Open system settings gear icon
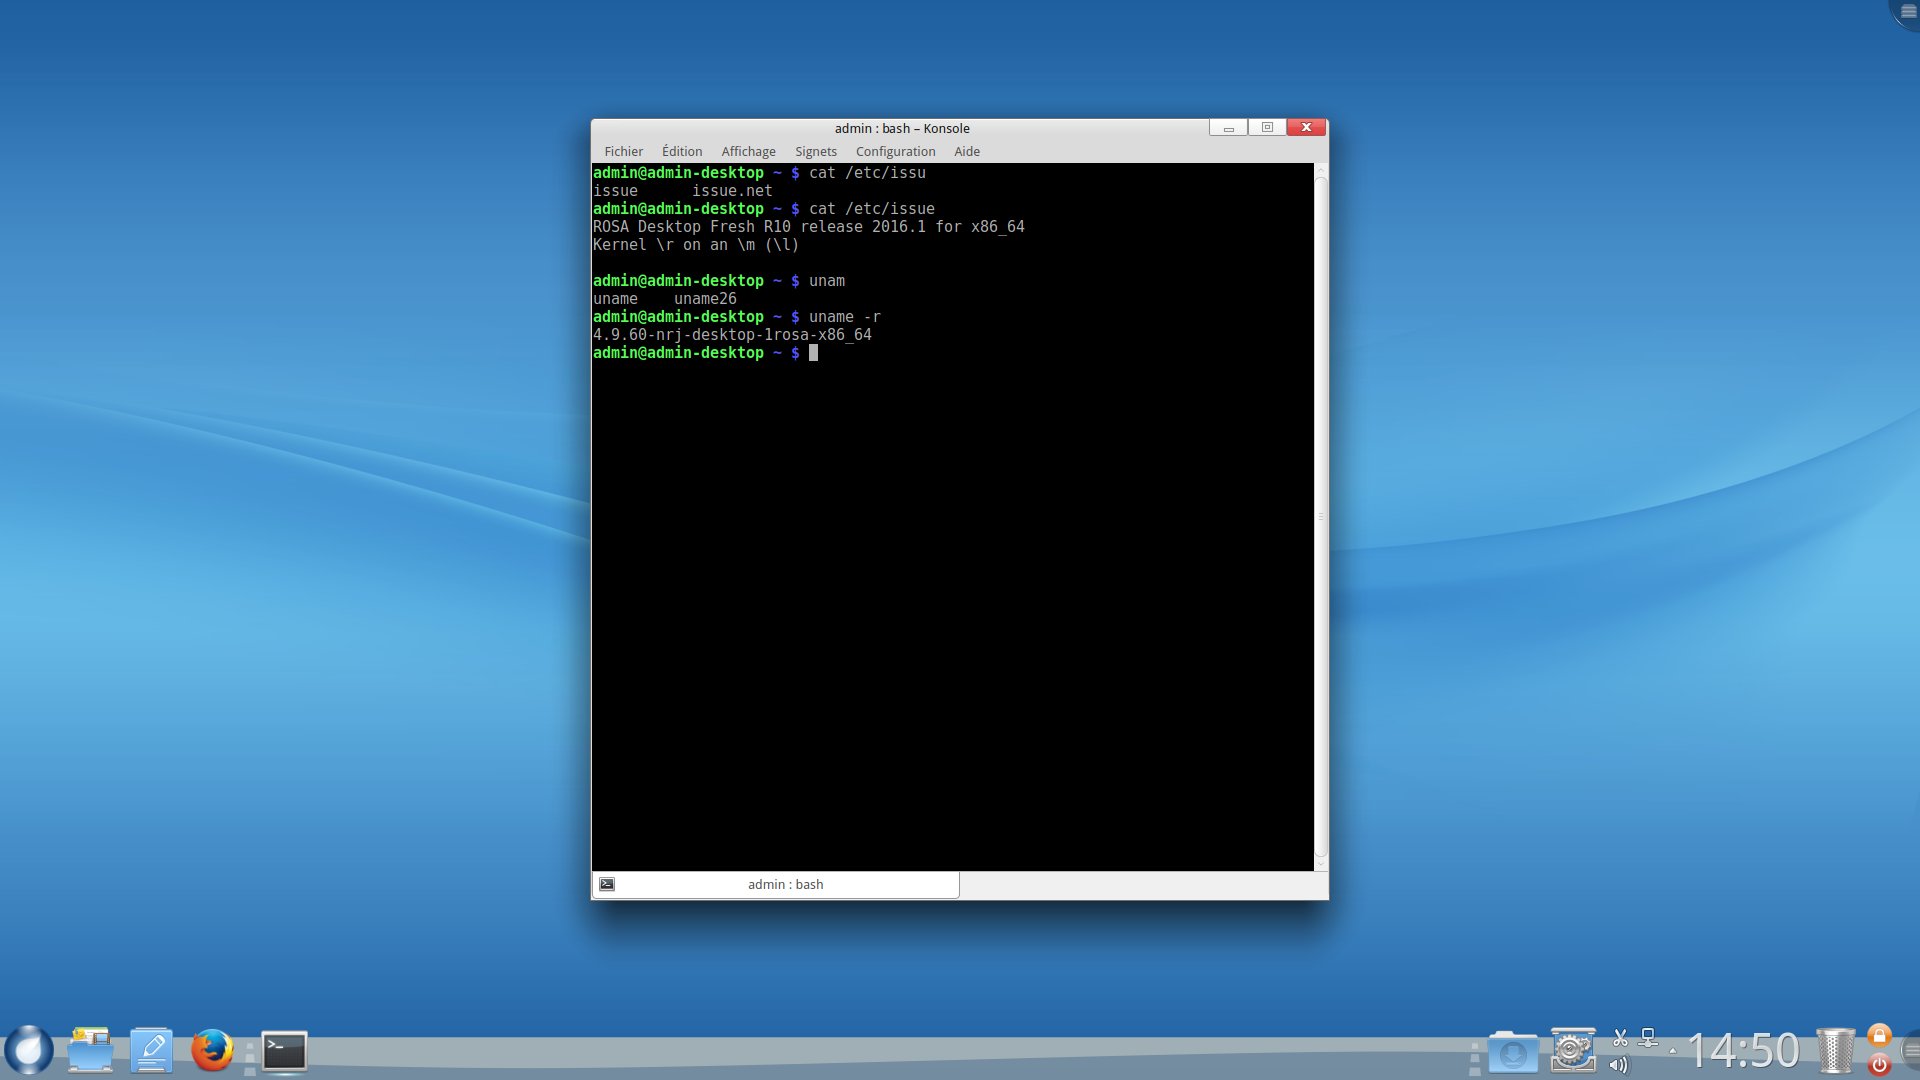 1573,1050
